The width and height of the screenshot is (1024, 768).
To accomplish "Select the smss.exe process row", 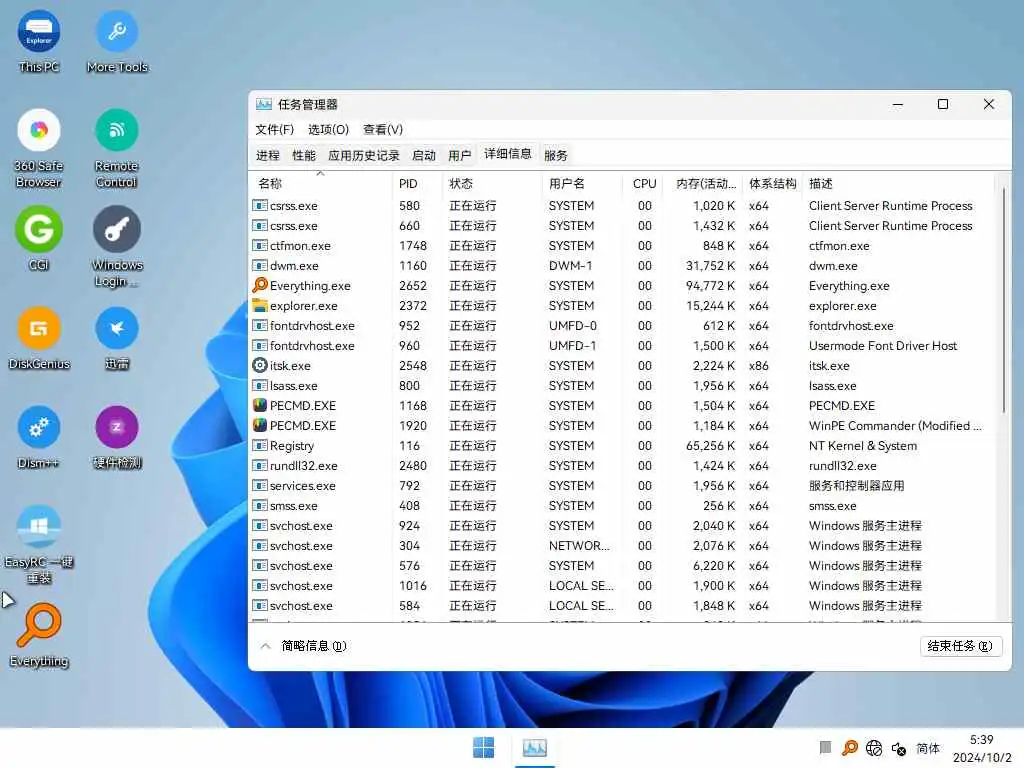I will 623,505.
